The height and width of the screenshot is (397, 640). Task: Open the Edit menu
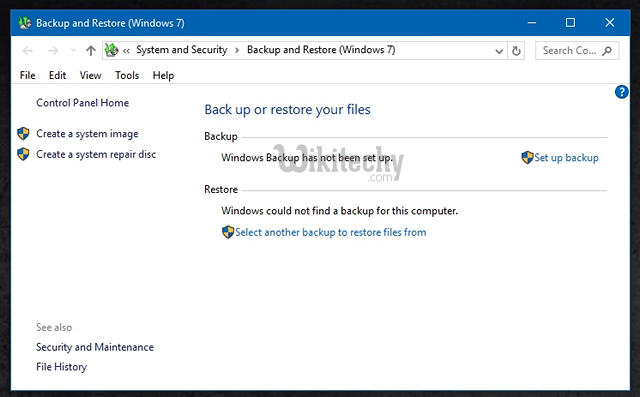tap(57, 75)
